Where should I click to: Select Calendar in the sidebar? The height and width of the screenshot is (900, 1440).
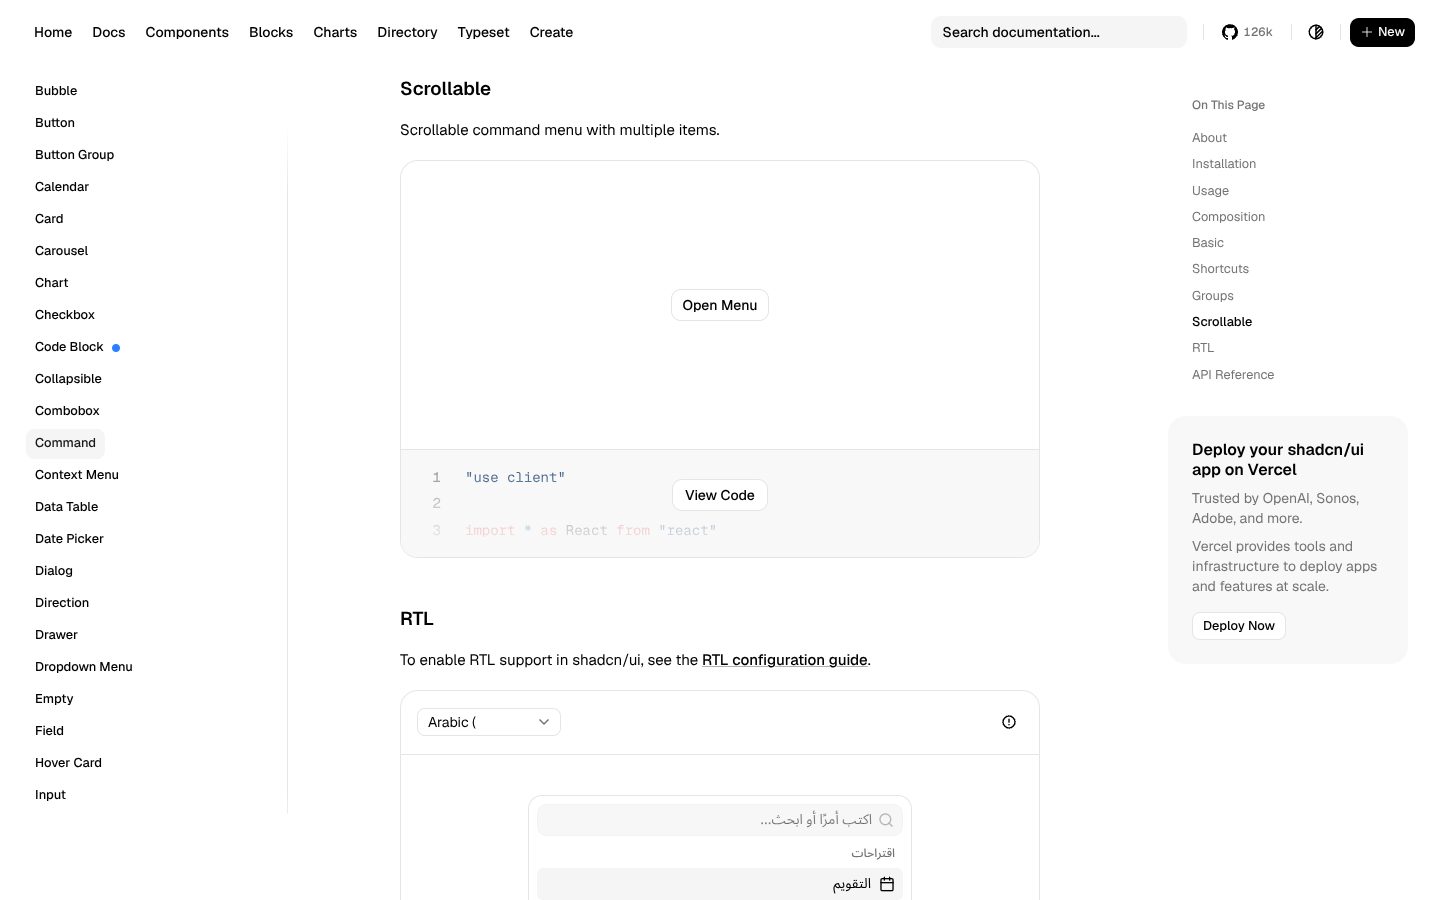point(62,187)
